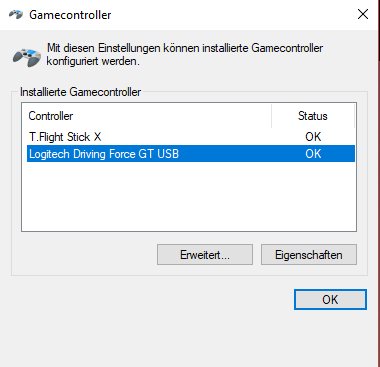
Task: Close the Gamecontroller dialog with the X
Action: pos(363,14)
